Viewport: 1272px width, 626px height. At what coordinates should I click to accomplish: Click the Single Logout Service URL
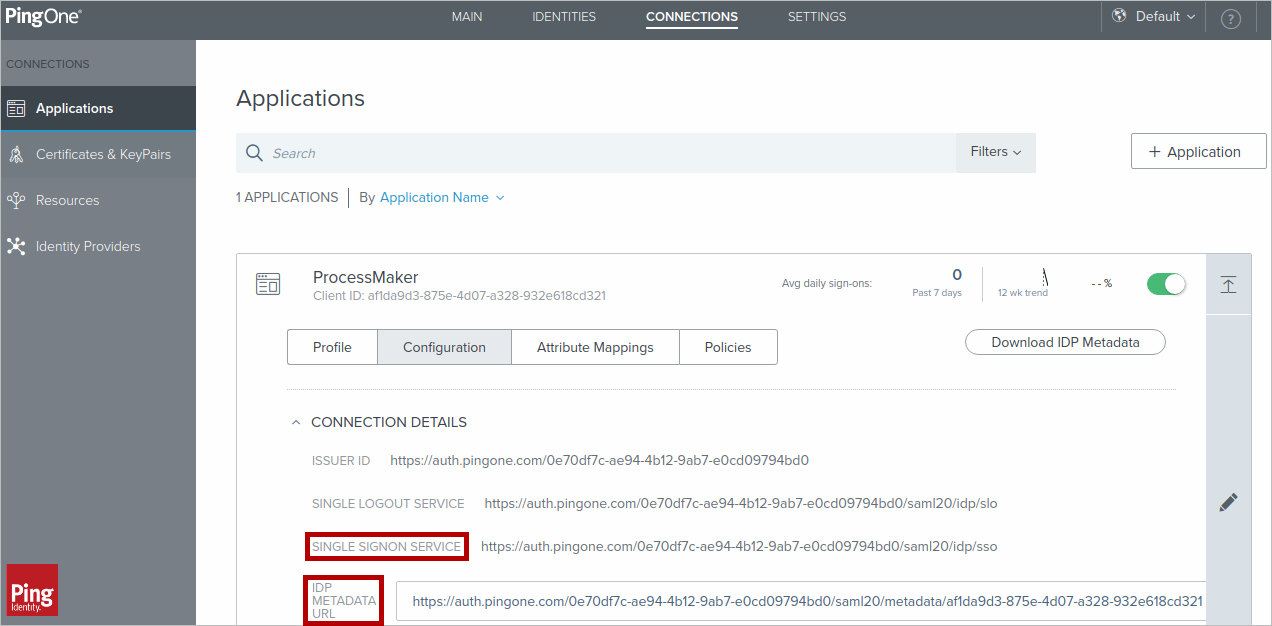pos(741,503)
